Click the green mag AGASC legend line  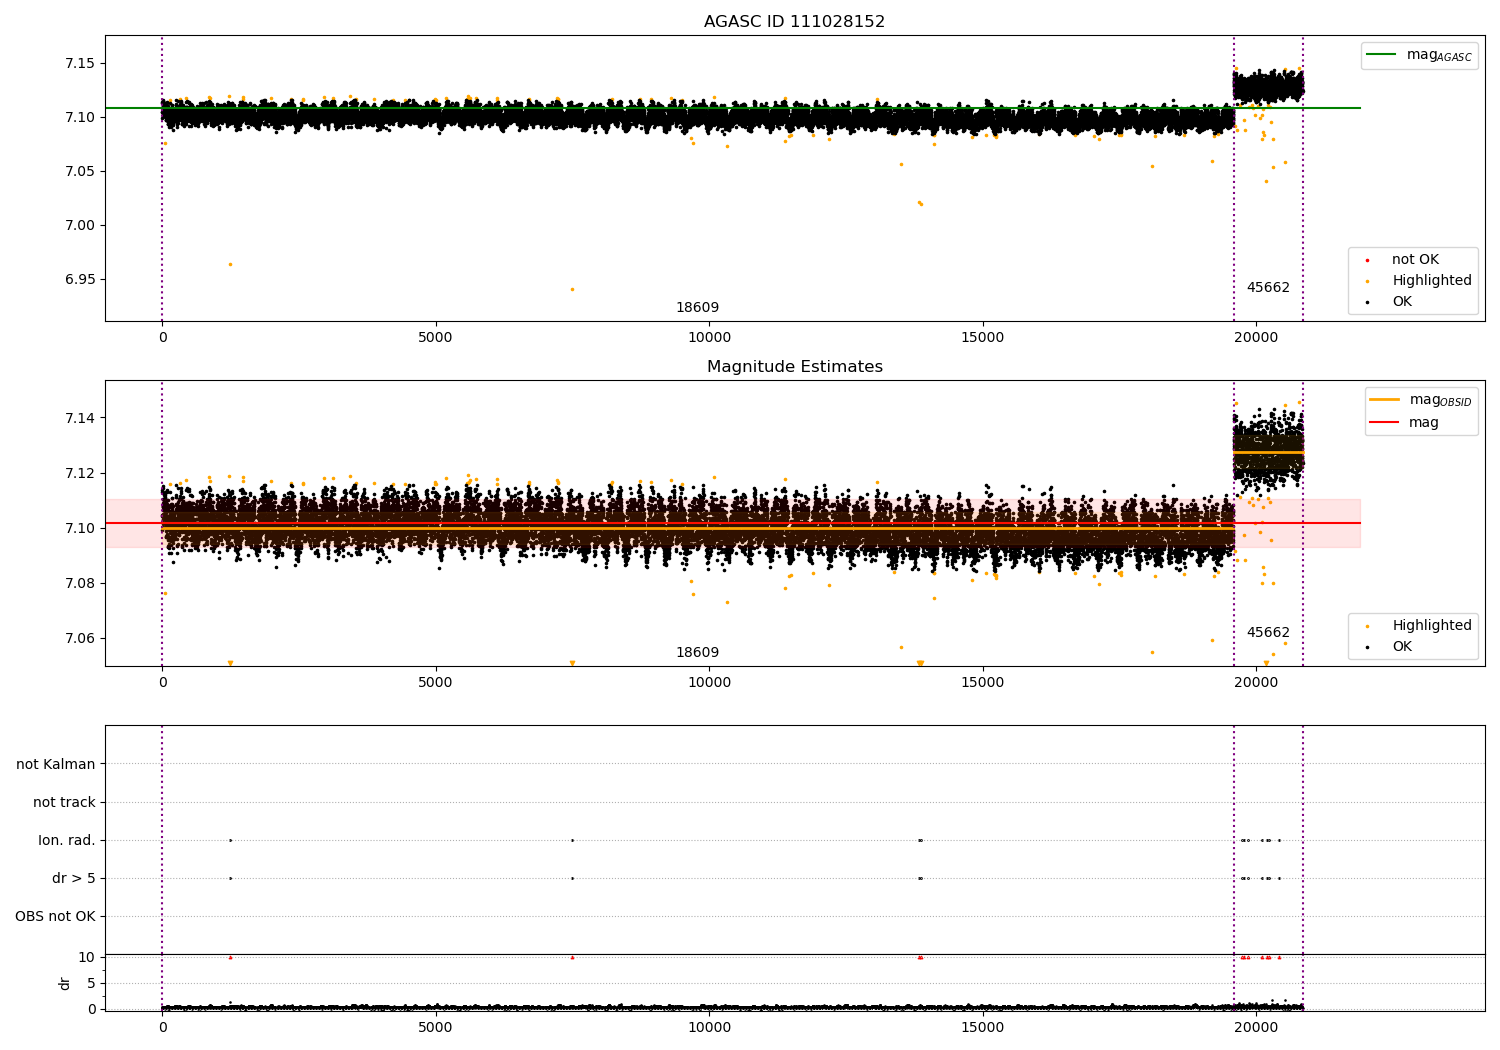coord(1383,55)
